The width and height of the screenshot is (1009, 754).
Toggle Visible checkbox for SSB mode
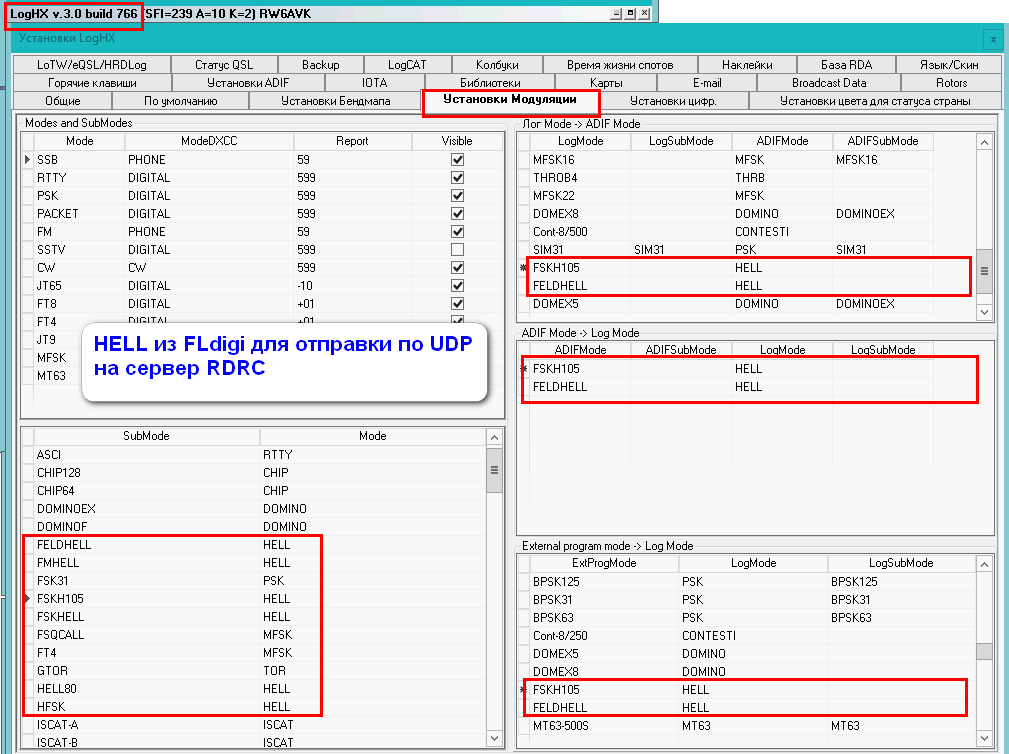[x=458, y=160]
